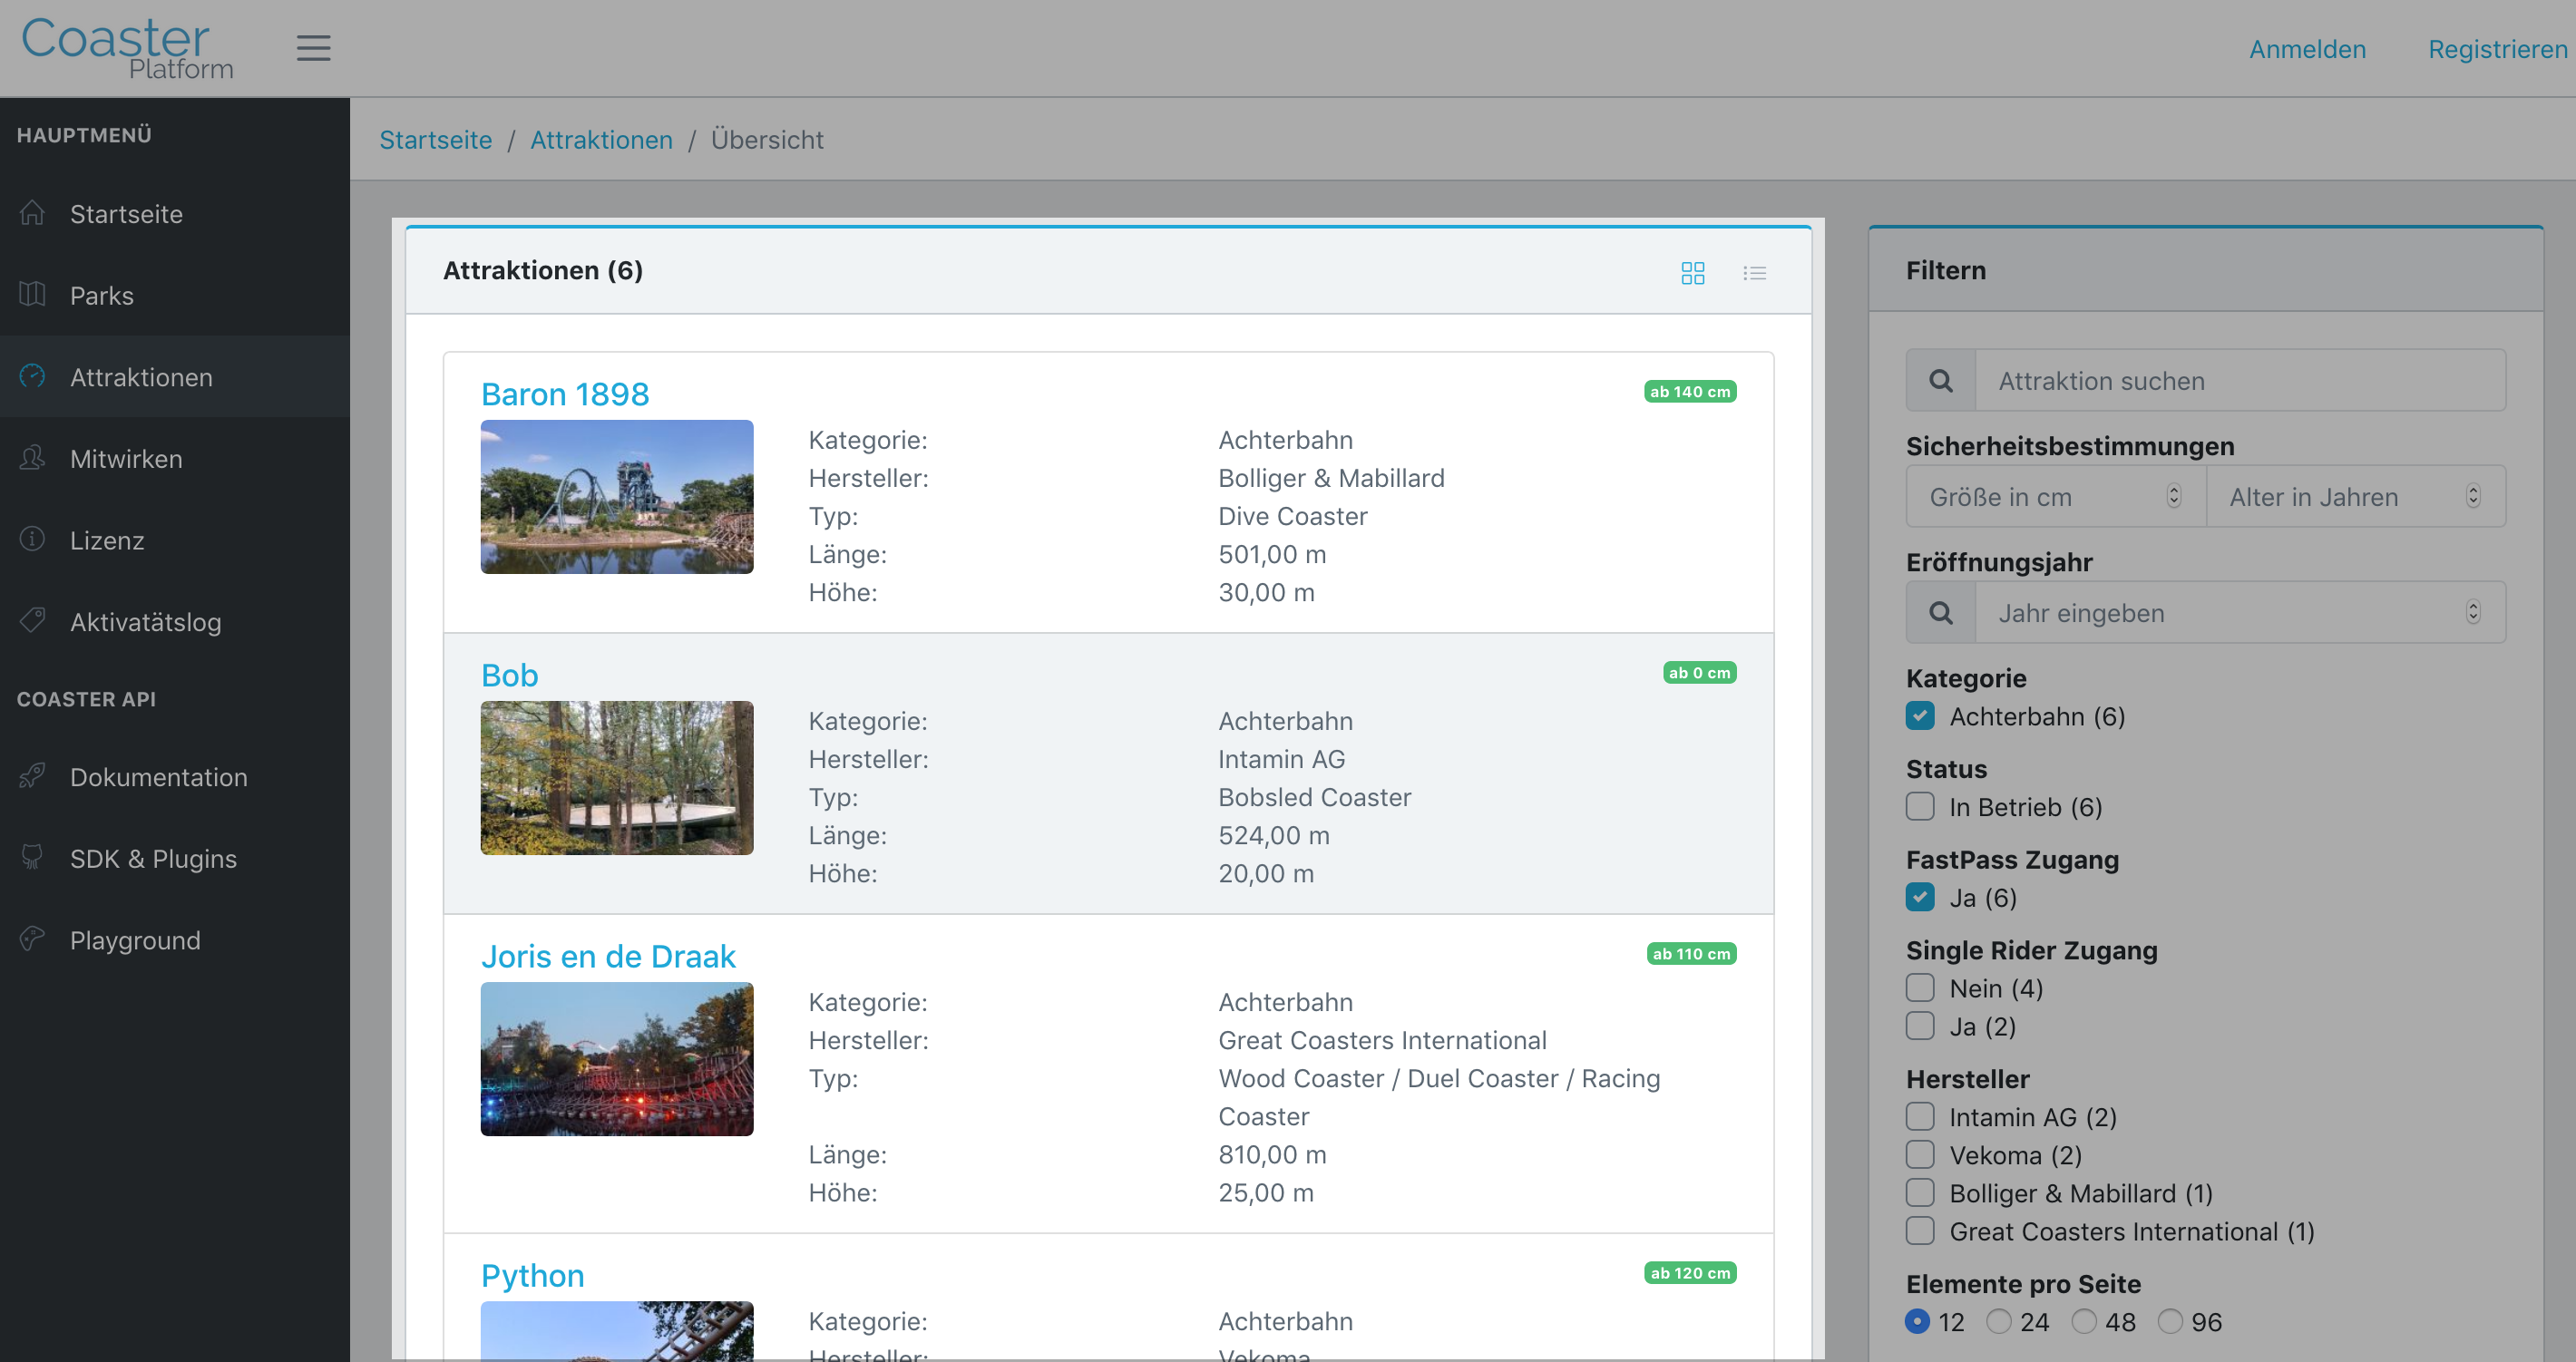
Task: Check the Vekoma manufacturer filter
Action: point(1919,1154)
